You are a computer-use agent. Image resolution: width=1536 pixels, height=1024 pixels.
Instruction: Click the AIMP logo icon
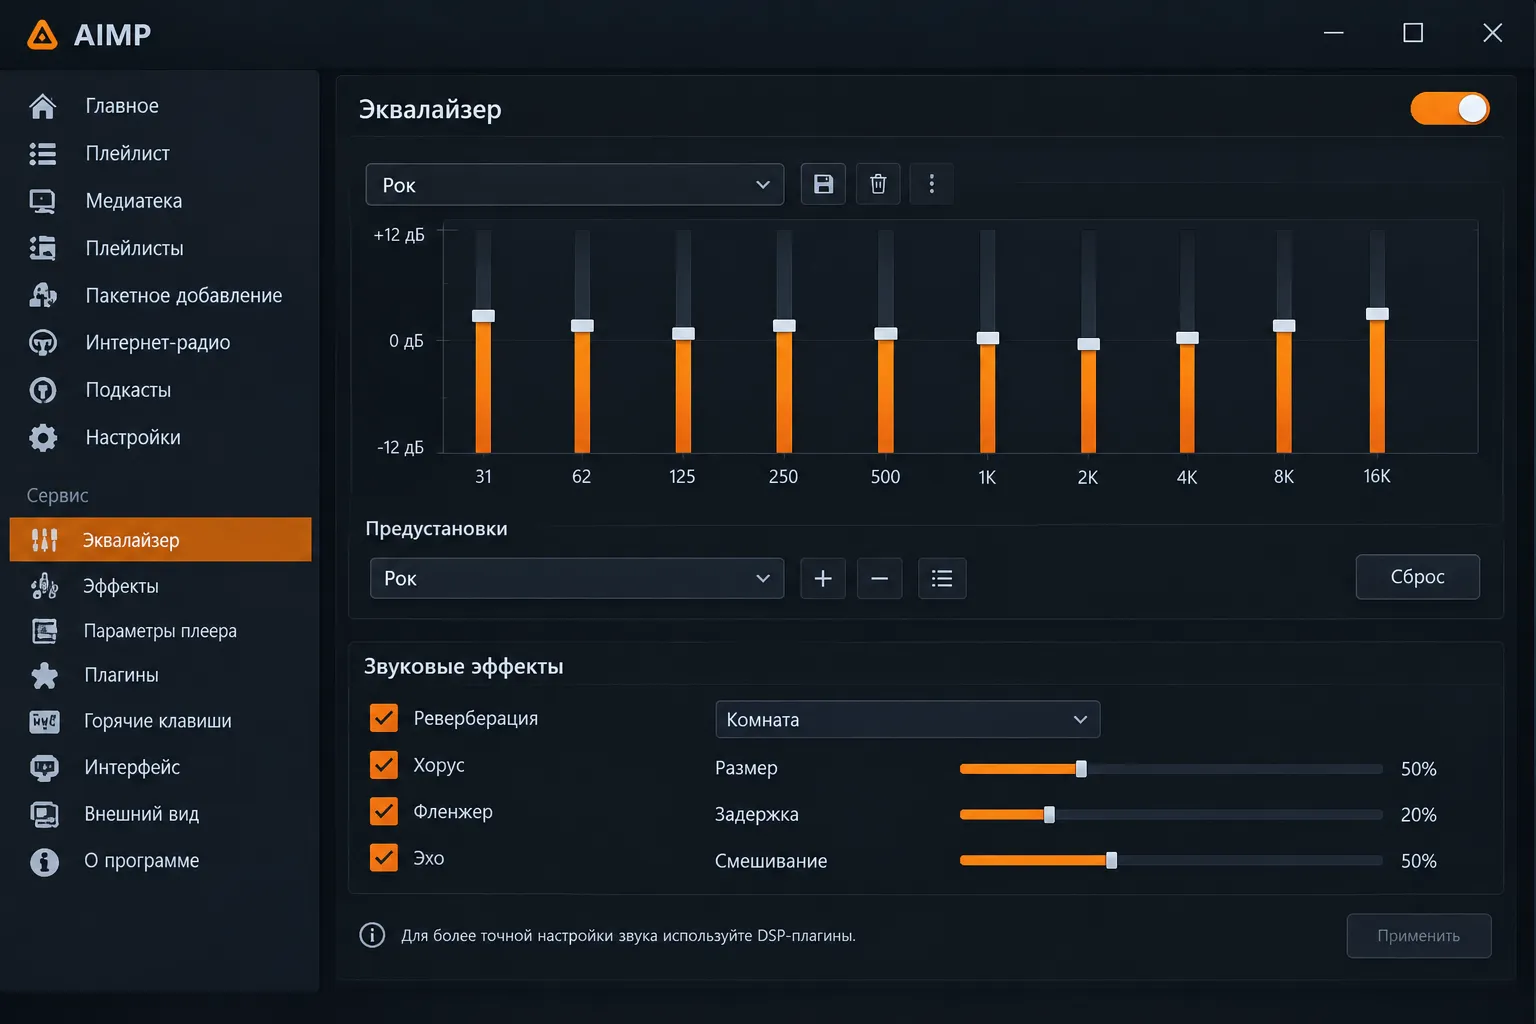[42, 35]
